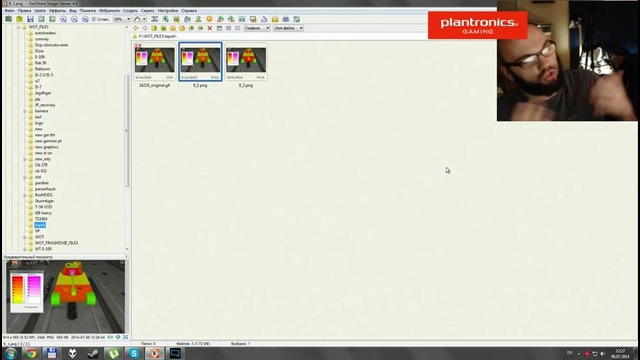Open Skype from the taskbar
This screenshot has height=360, width=640.
tap(134, 353)
